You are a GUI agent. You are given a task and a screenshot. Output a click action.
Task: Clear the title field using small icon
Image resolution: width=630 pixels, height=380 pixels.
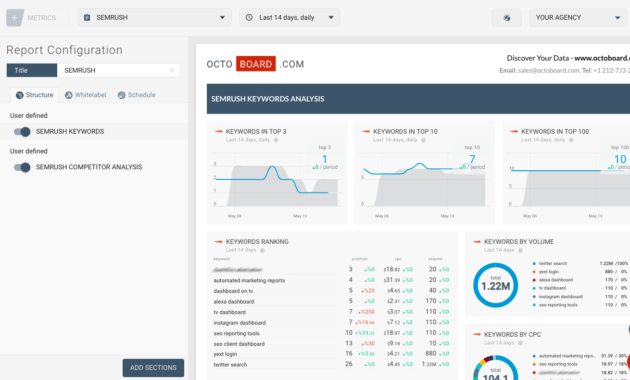click(x=172, y=70)
